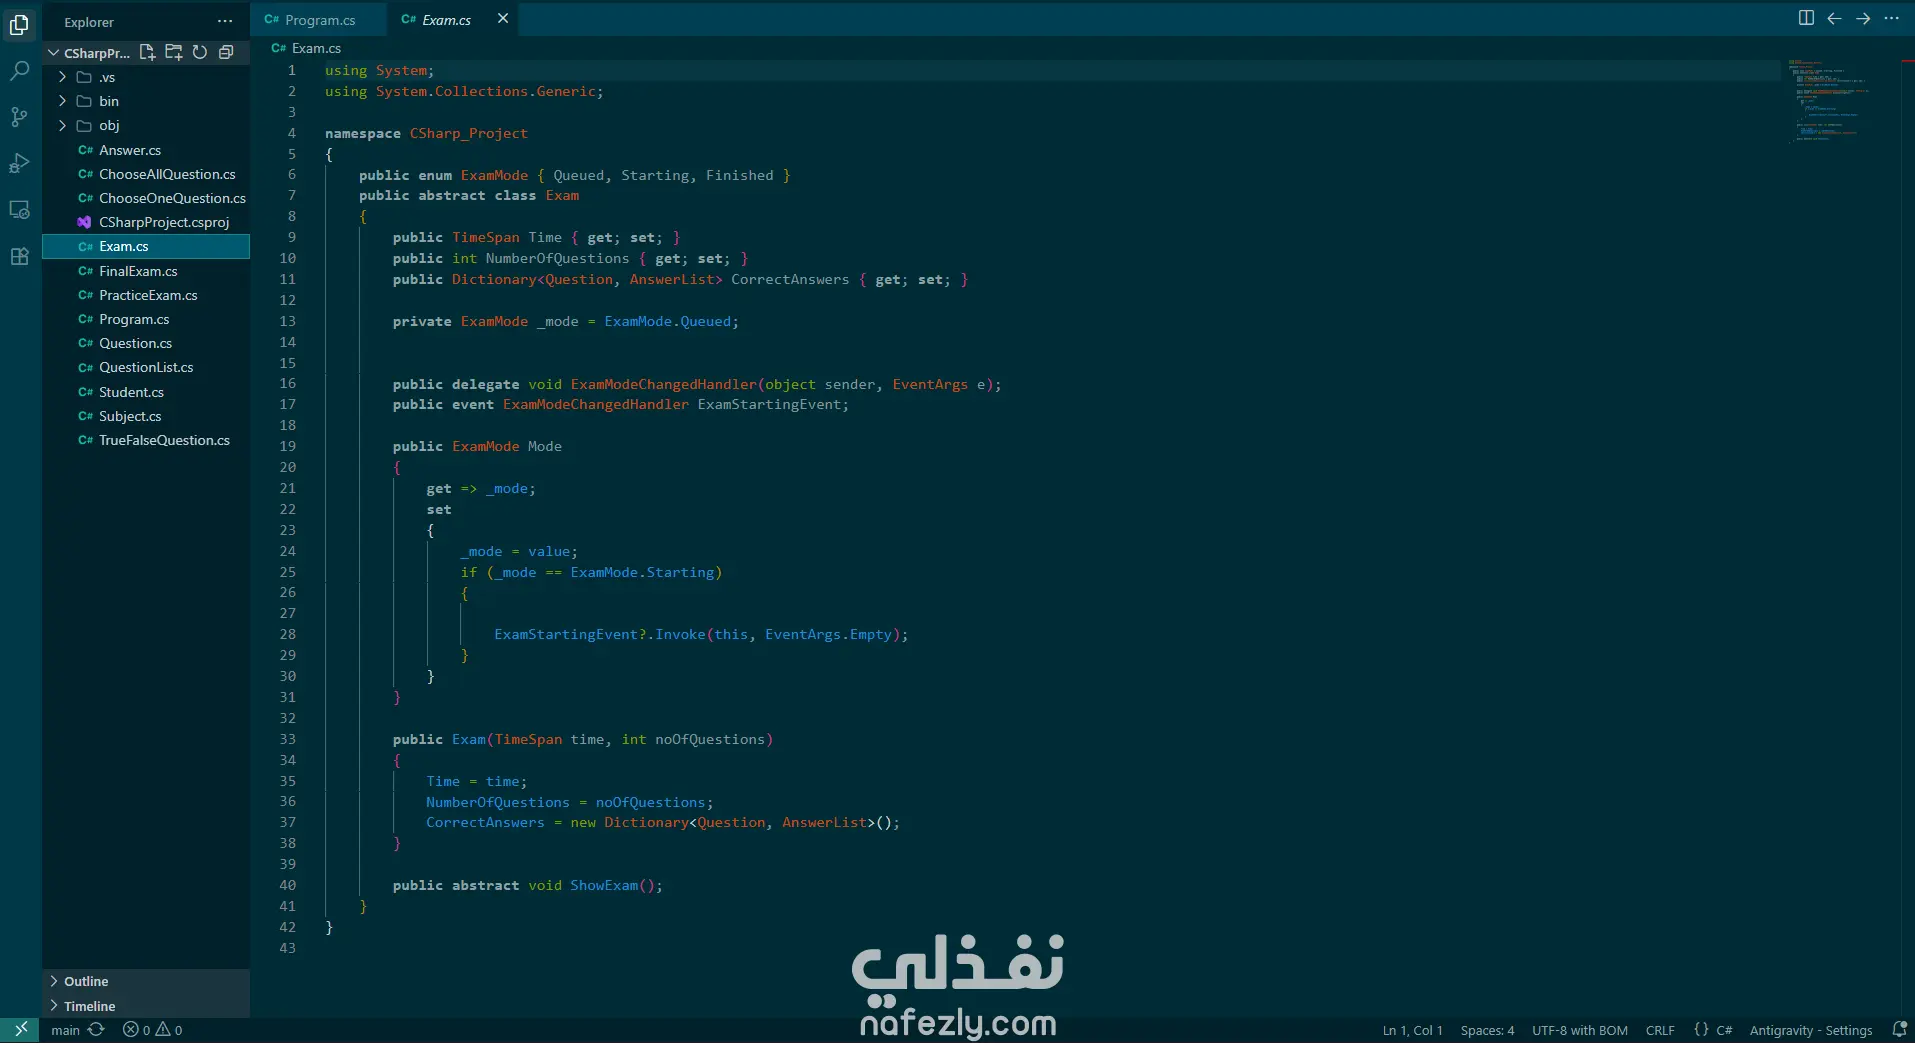
Task: Collapse all folders in the explorer
Action: click(x=226, y=52)
